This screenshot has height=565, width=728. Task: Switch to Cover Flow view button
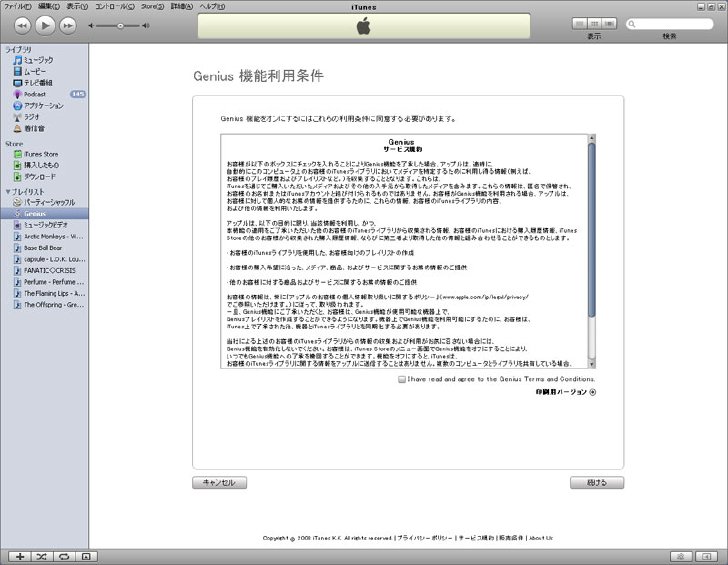609,24
